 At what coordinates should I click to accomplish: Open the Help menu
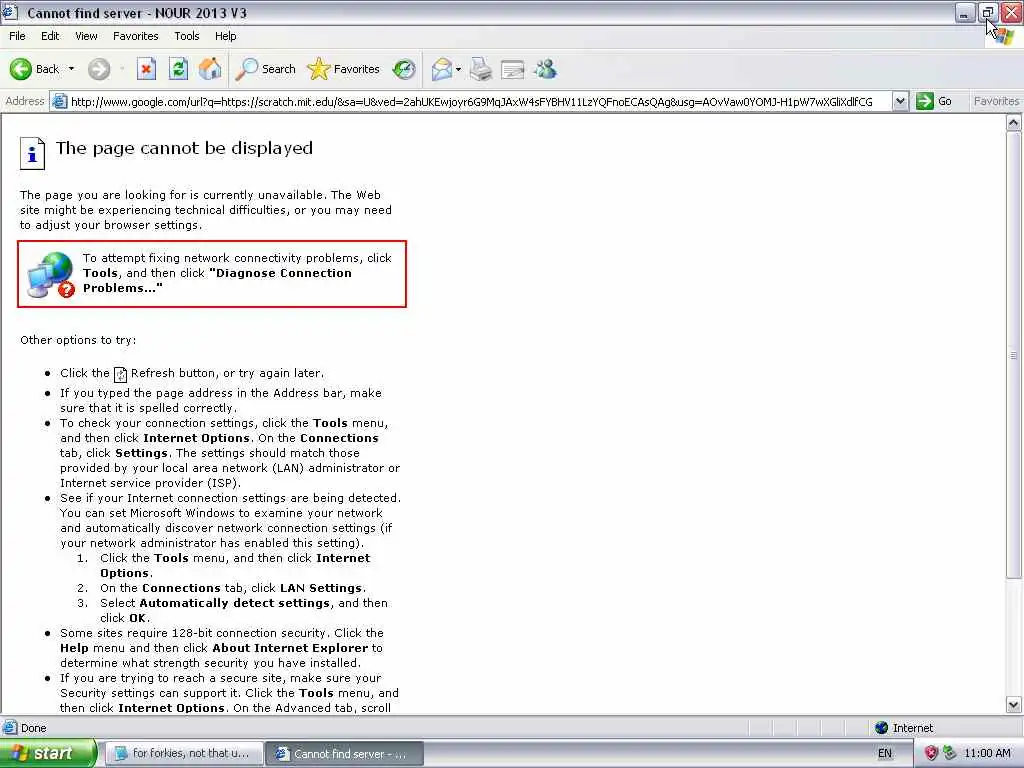click(x=225, y=36)
